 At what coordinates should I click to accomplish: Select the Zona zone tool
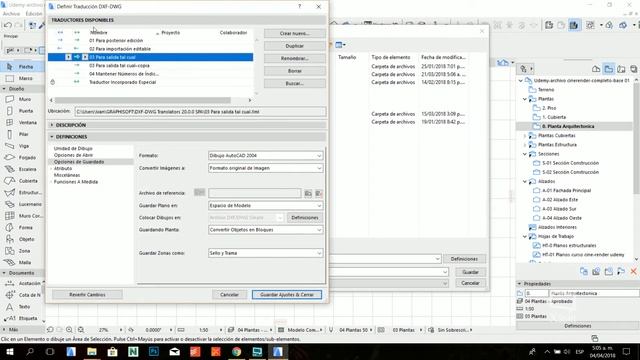[22, 251]
